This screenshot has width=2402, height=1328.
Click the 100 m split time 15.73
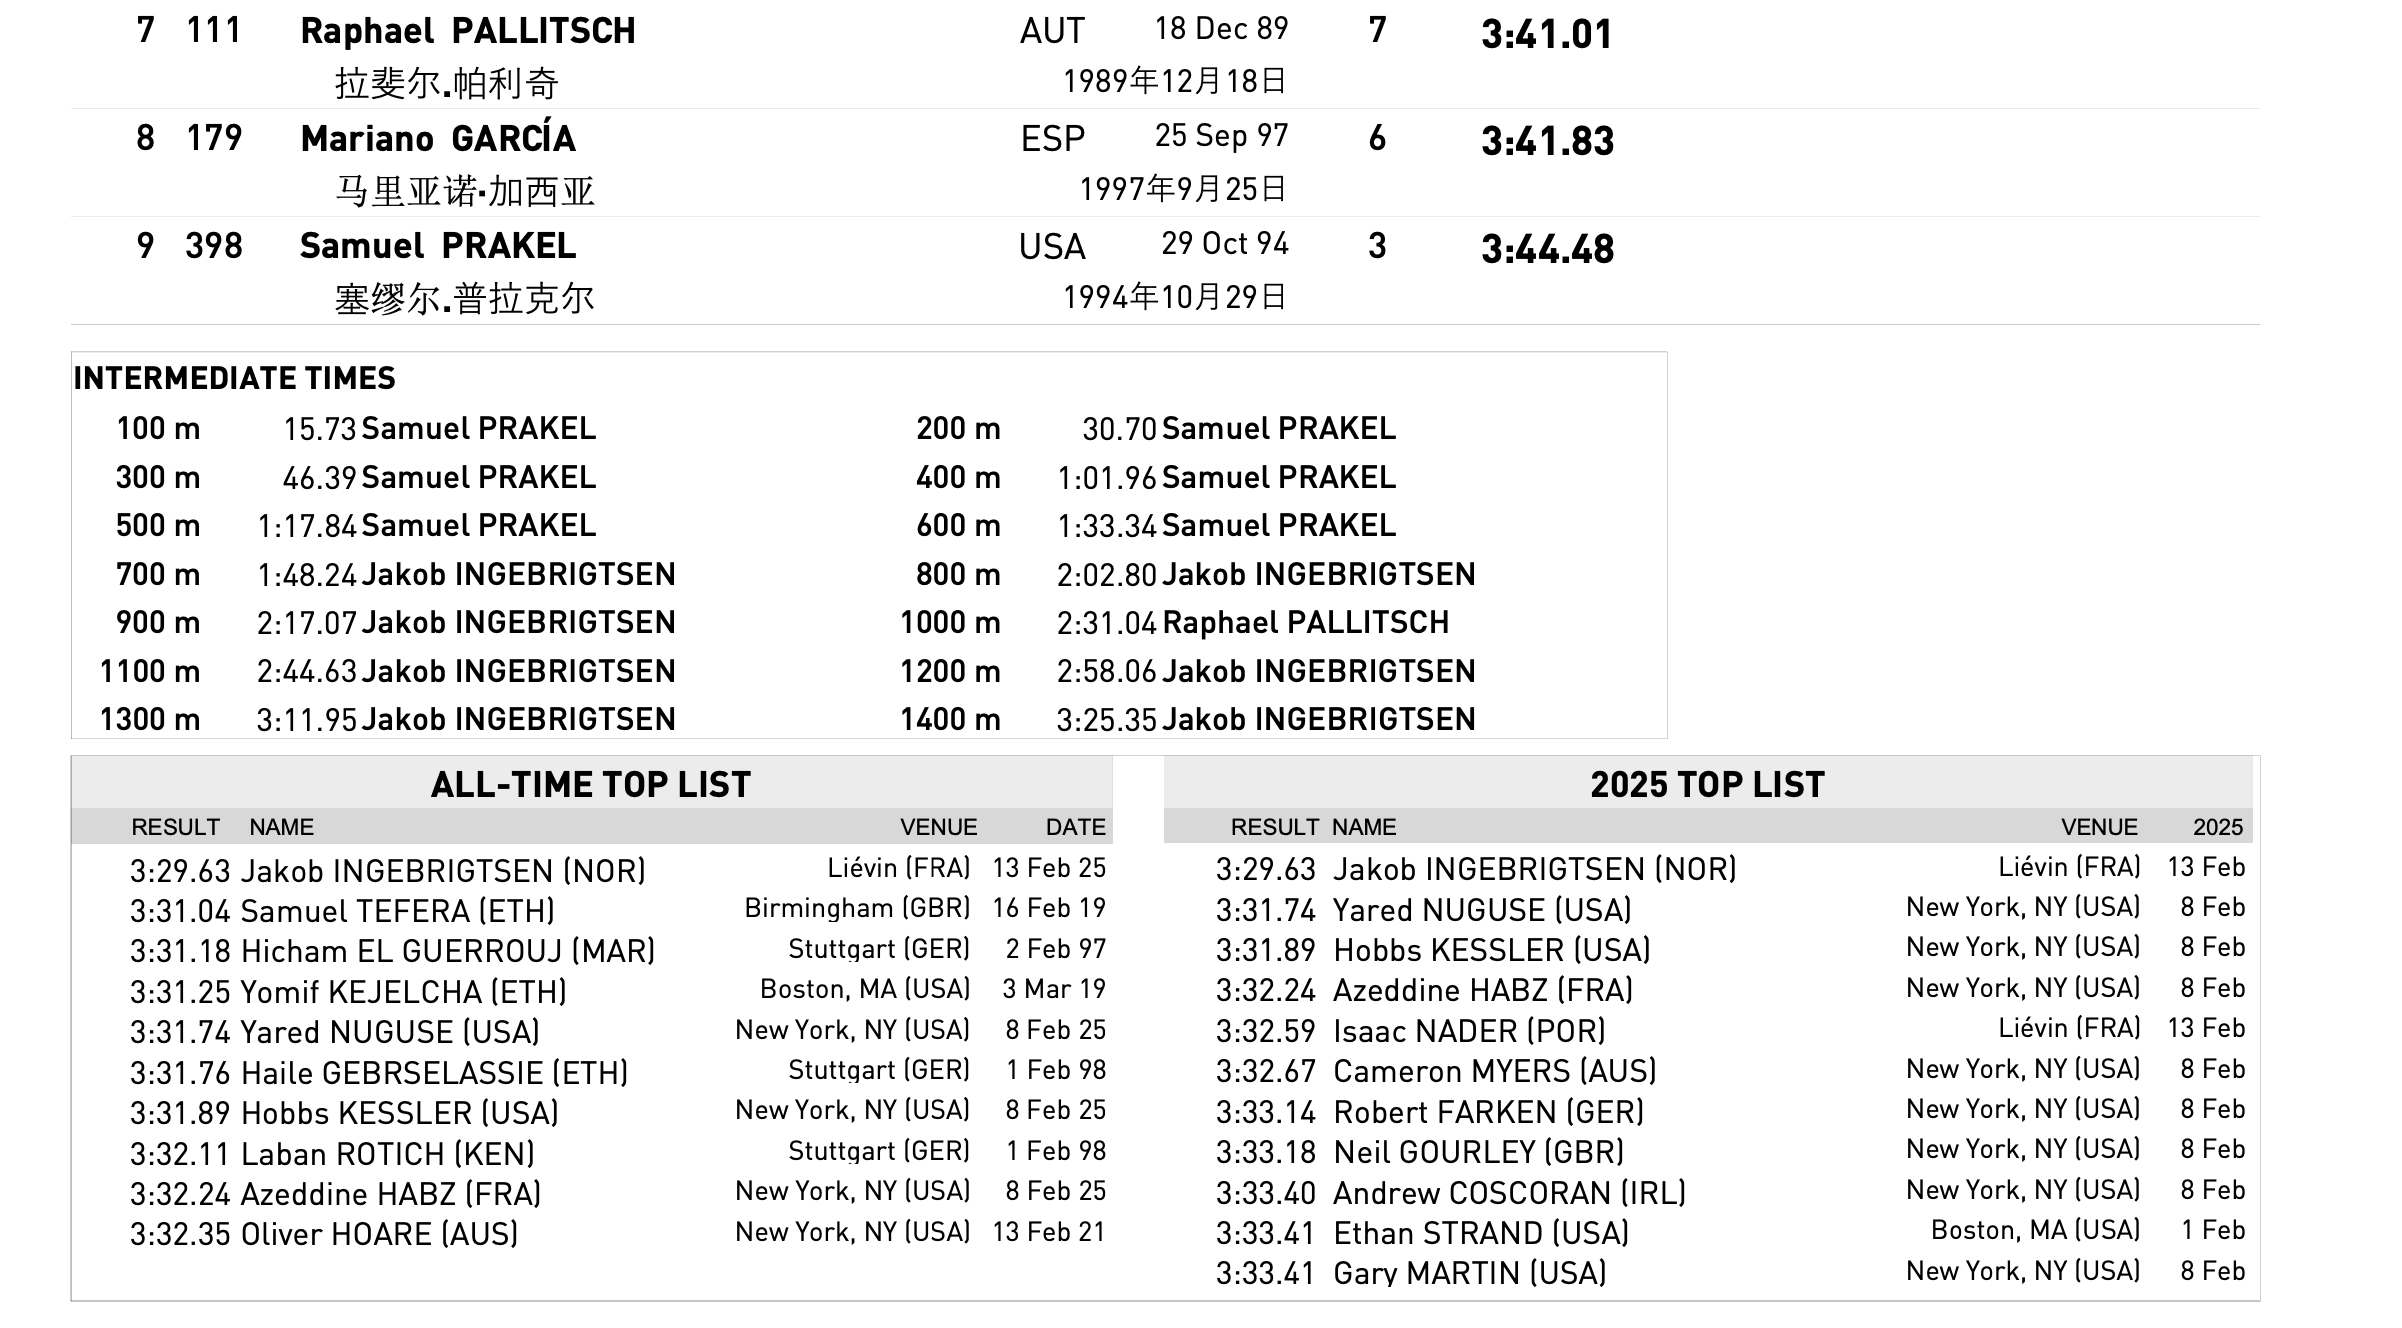click(x=319, y=429)
